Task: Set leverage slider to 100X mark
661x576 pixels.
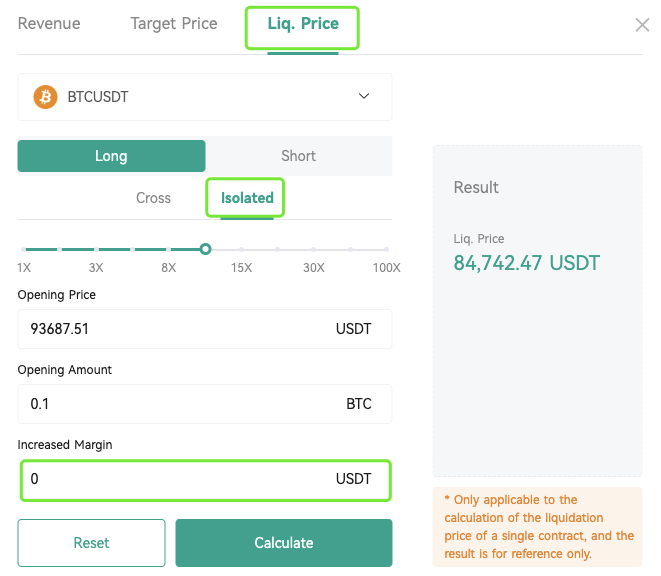Action: [387, 249]
